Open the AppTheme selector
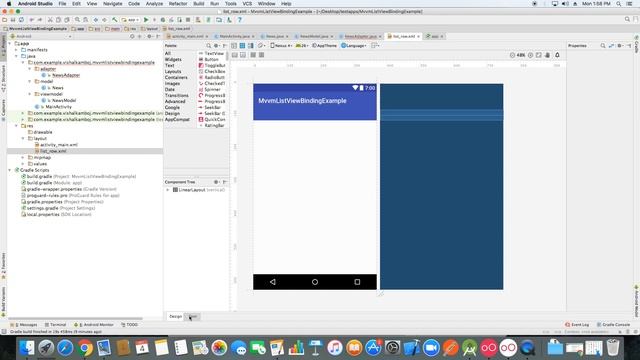Image resolution: width=640 pixels, height=360 pixels. [x=324, y=46]
